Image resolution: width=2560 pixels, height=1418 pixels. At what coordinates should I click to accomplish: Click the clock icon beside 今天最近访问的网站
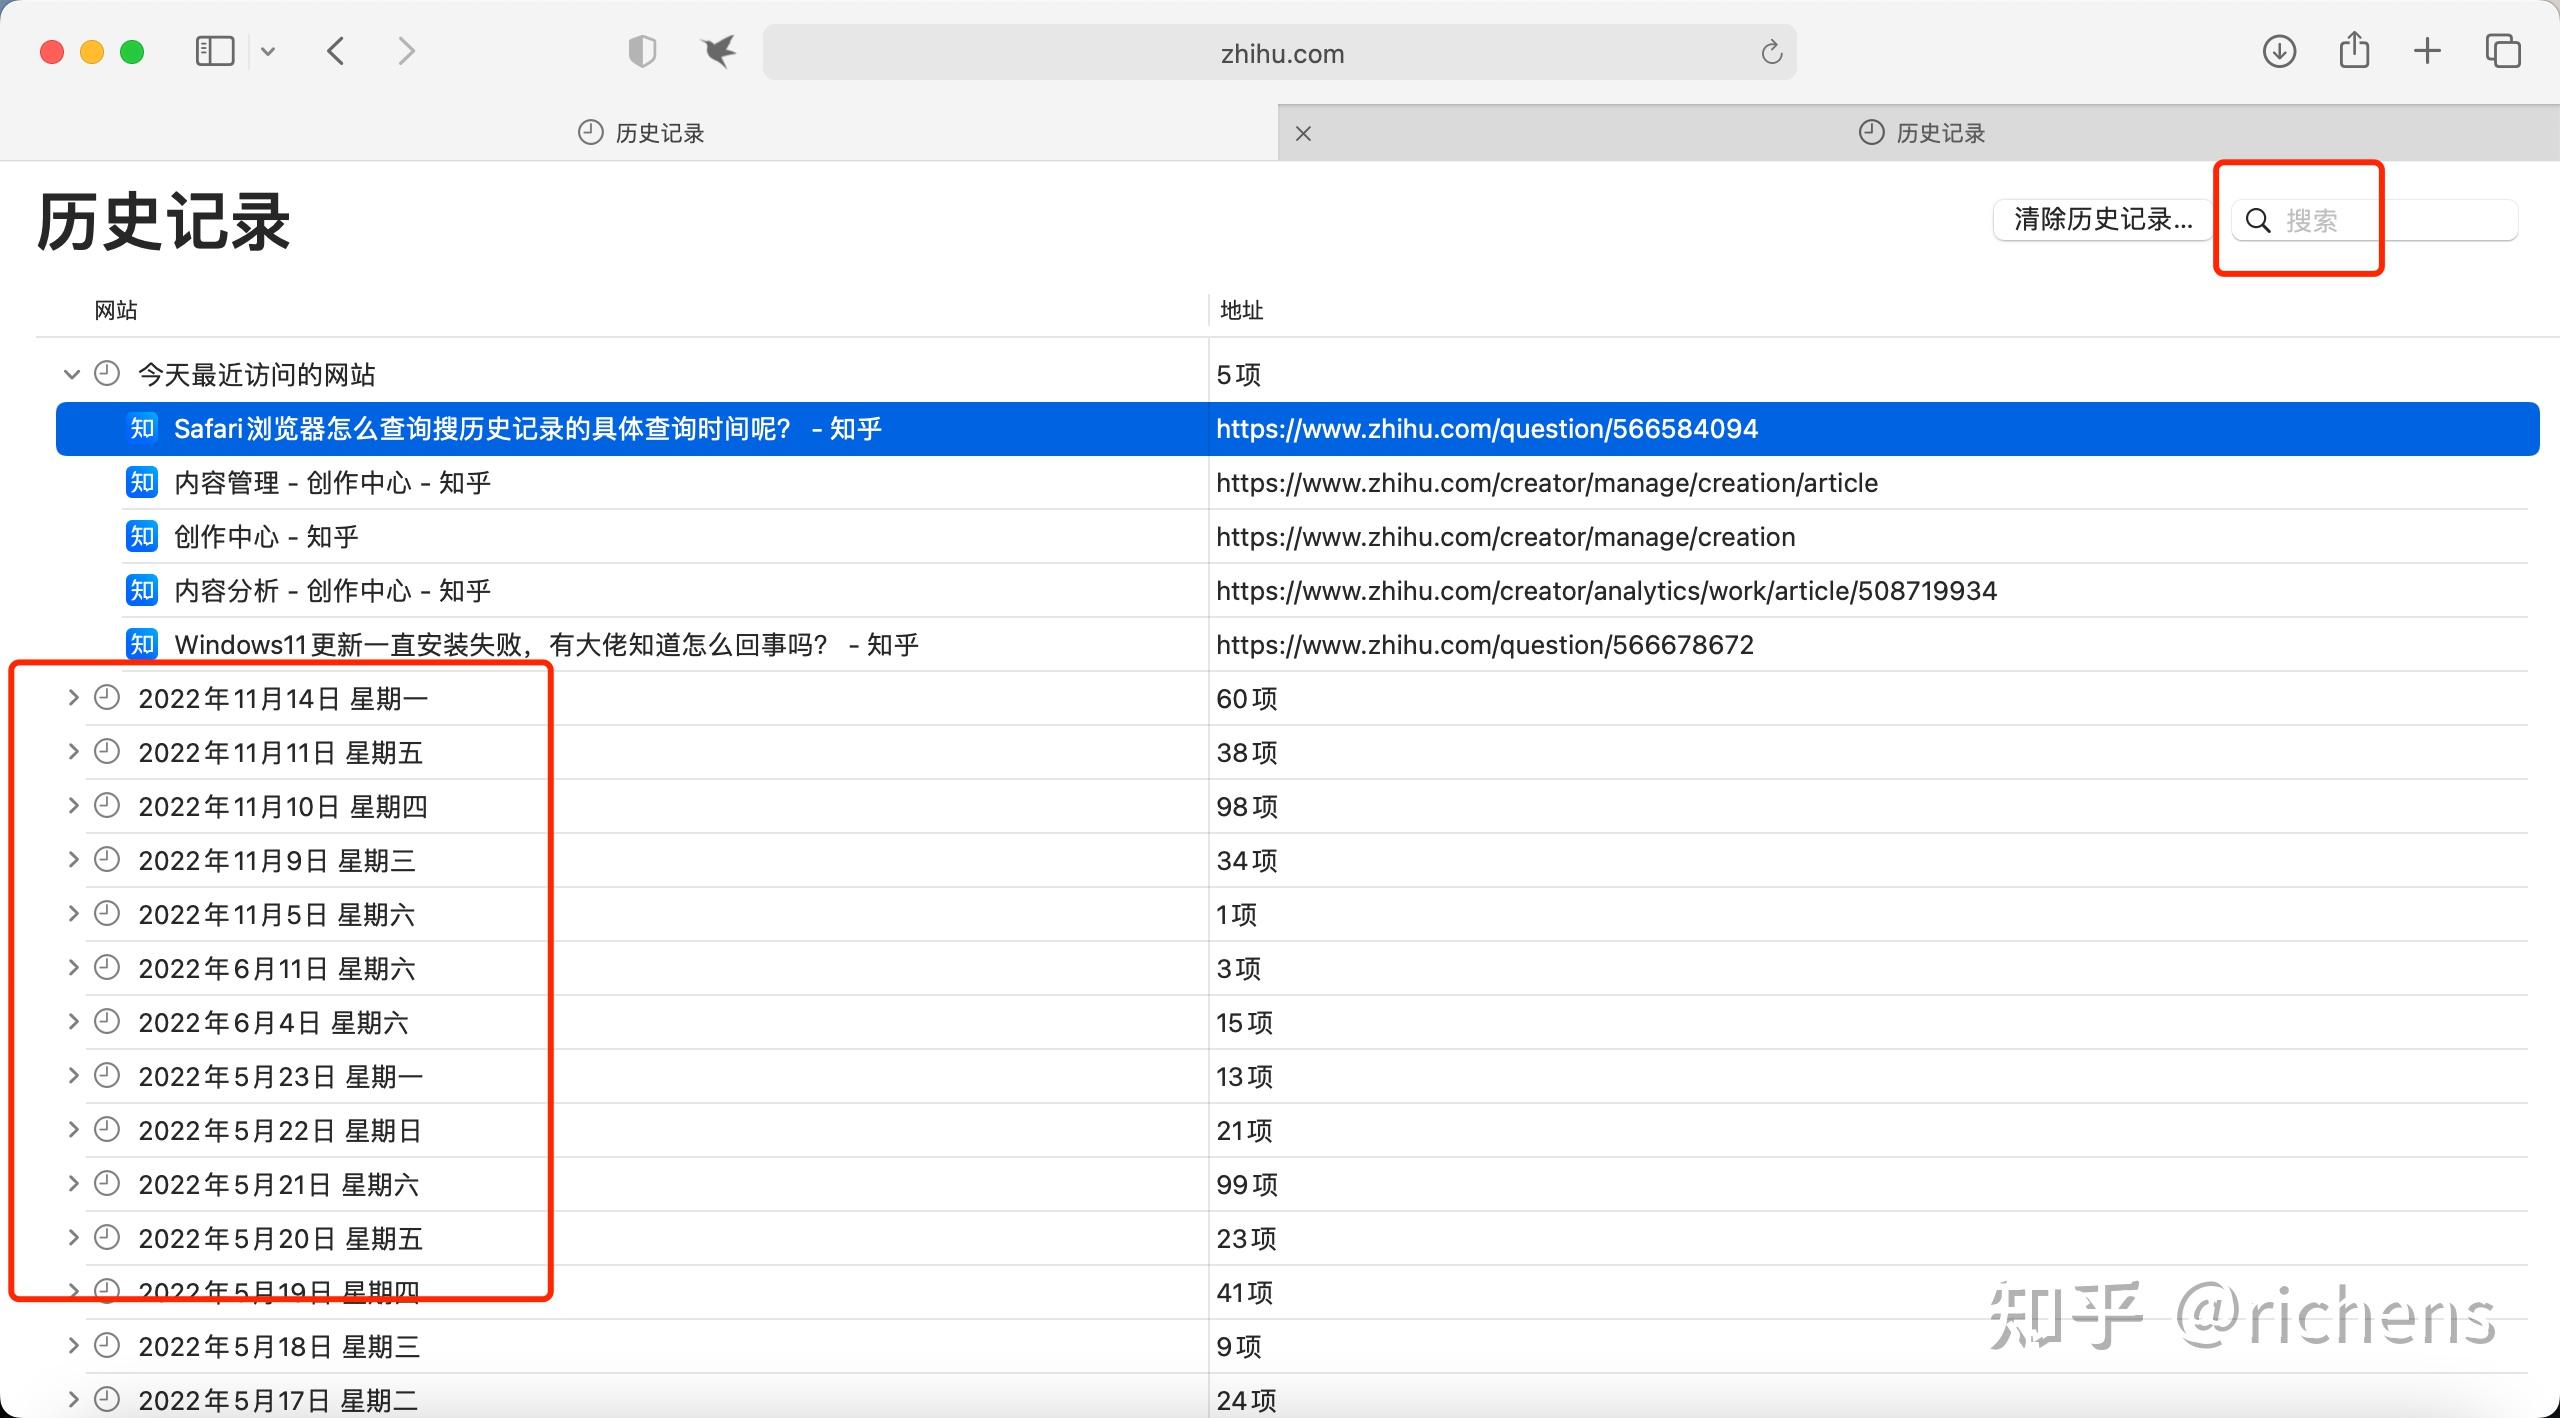tap(107, 374)
